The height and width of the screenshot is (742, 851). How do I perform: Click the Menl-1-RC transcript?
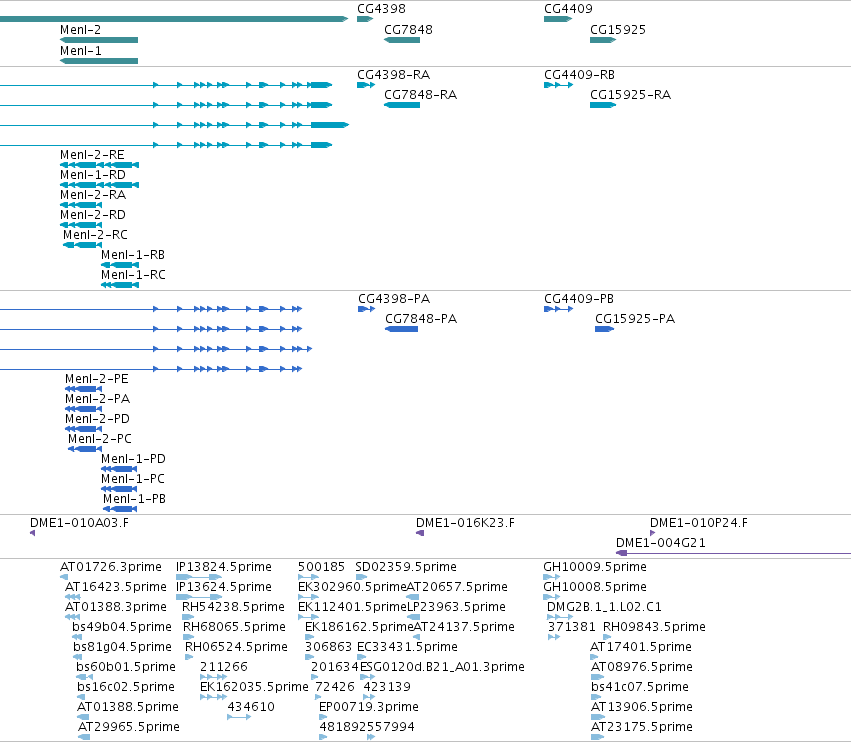coord(120,285)
